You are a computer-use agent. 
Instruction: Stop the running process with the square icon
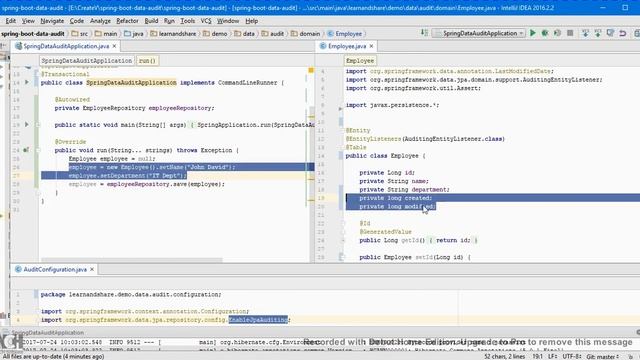570,33
